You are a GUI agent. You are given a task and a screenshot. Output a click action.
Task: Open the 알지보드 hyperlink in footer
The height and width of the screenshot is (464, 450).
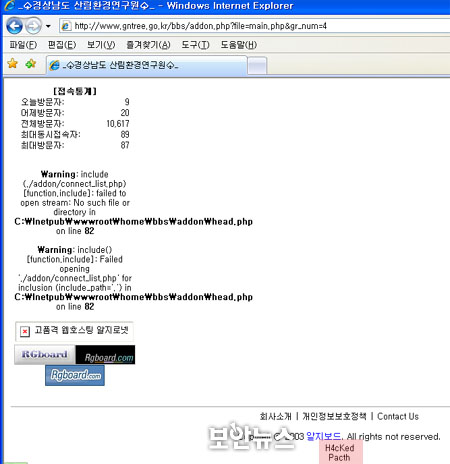[x=323, y=436]
